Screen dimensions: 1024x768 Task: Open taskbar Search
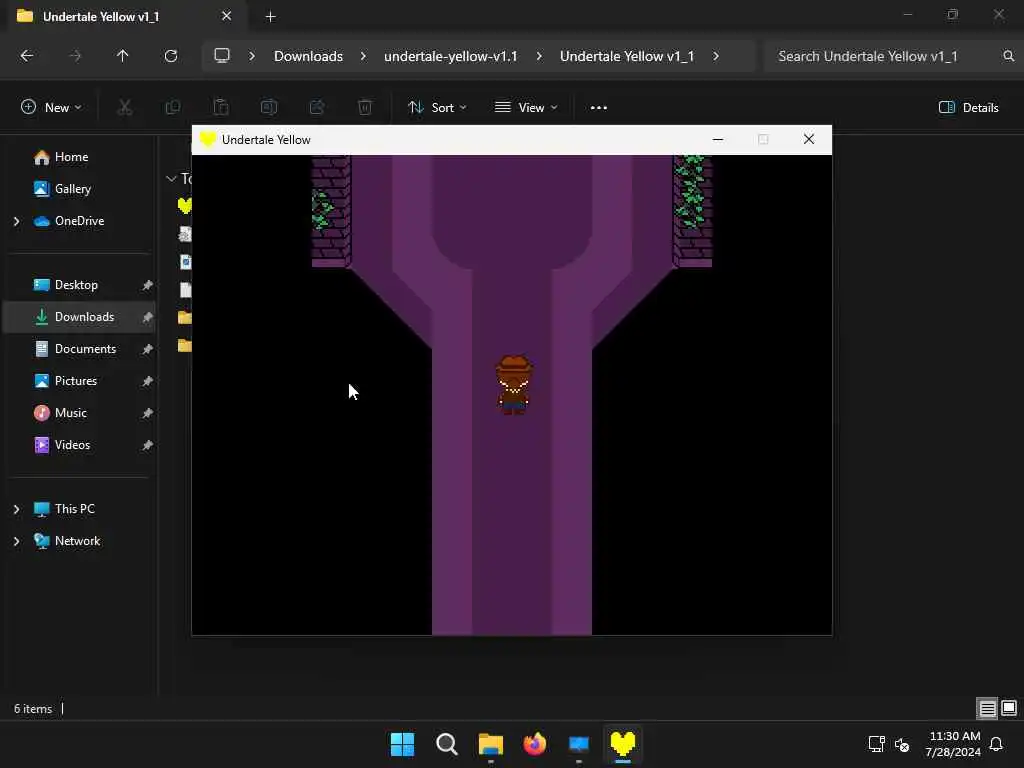tap(447, 744)
